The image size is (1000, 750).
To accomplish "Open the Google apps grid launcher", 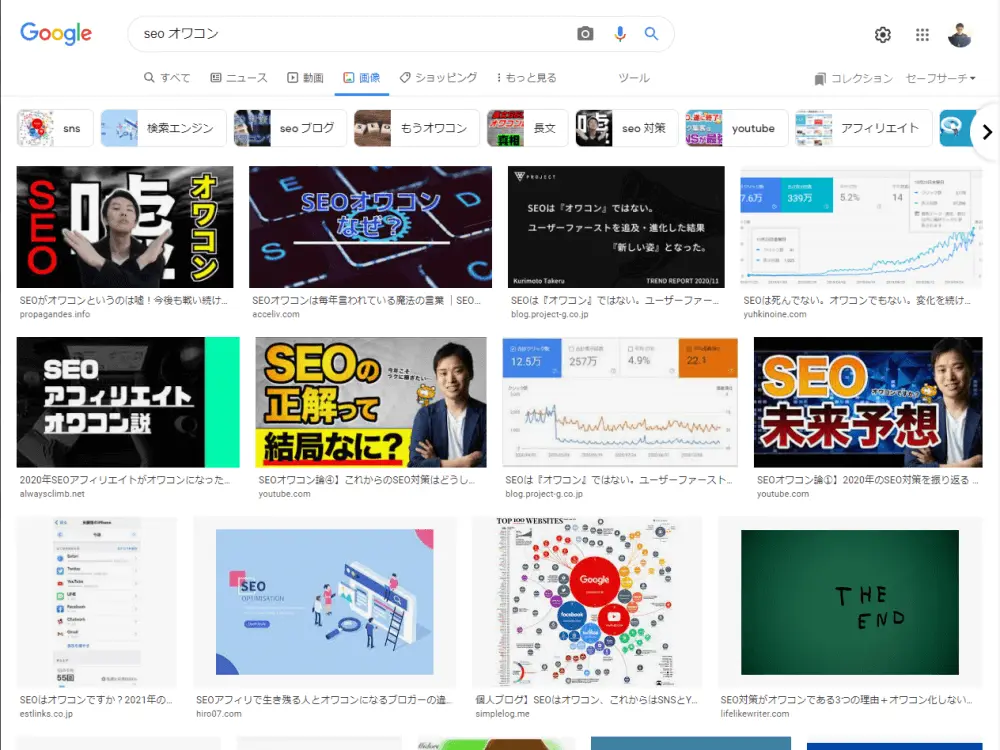I will tap(921, 34).
